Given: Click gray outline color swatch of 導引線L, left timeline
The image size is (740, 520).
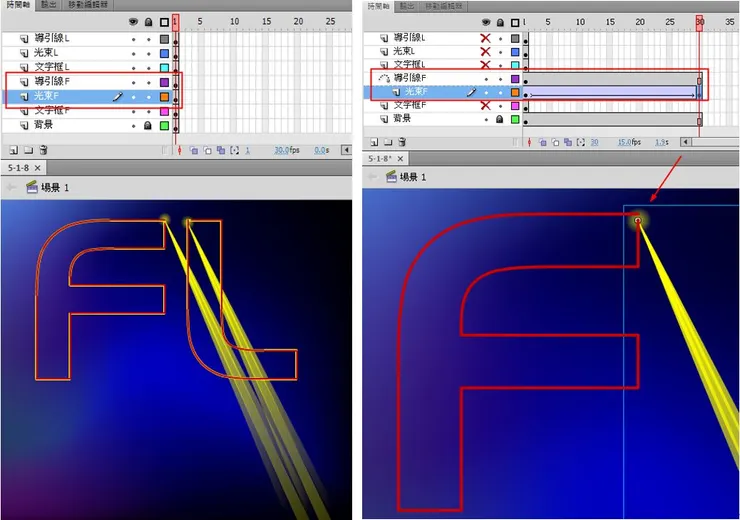Looking at the screenshot, I should tap(164, 39).
